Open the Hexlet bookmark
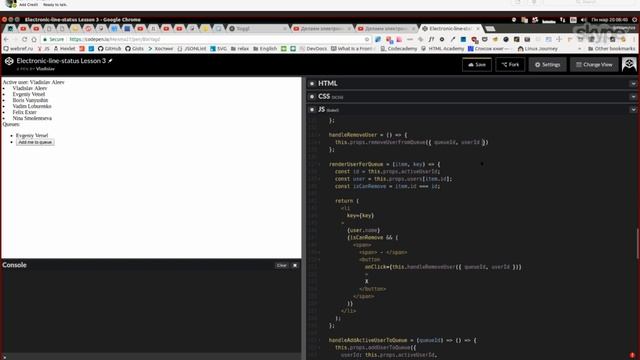The image size is (640, 360). pos(64,49)
